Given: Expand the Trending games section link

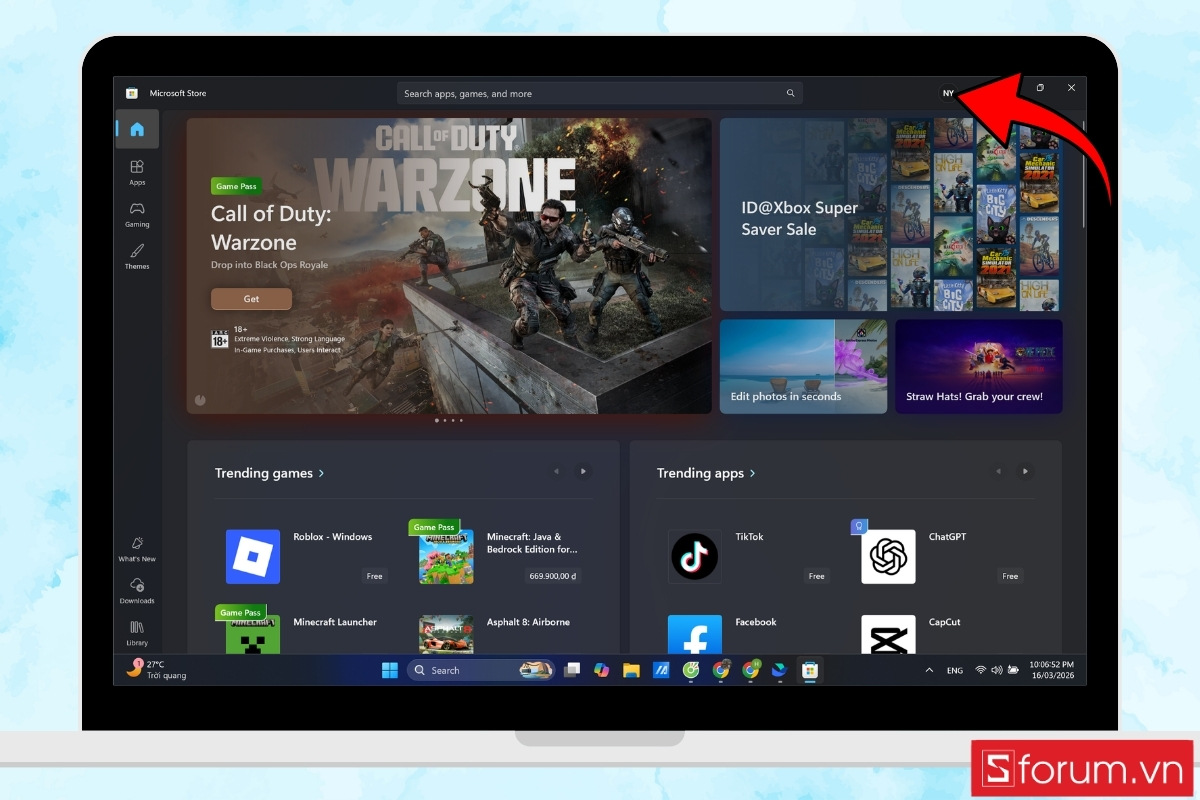Looking at the screenshot, I should click(269, 473).
